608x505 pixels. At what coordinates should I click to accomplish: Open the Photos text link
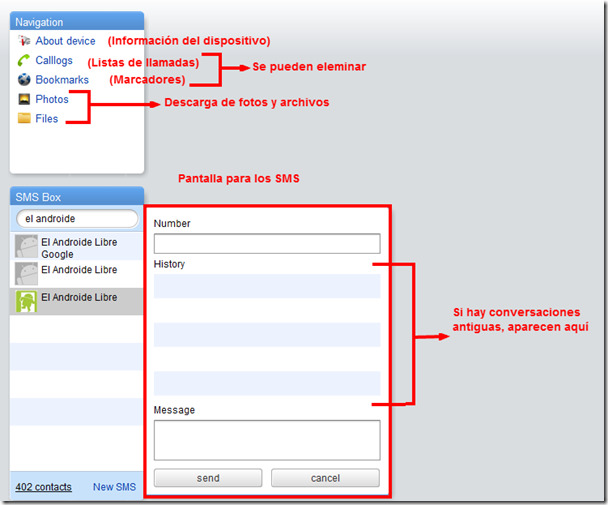pyautogui.click(x=52, y=99)
